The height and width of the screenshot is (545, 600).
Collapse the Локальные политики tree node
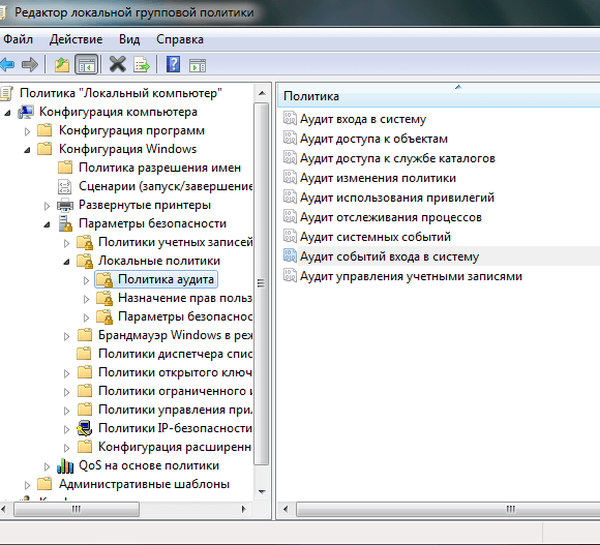click(x=66, y=261)
